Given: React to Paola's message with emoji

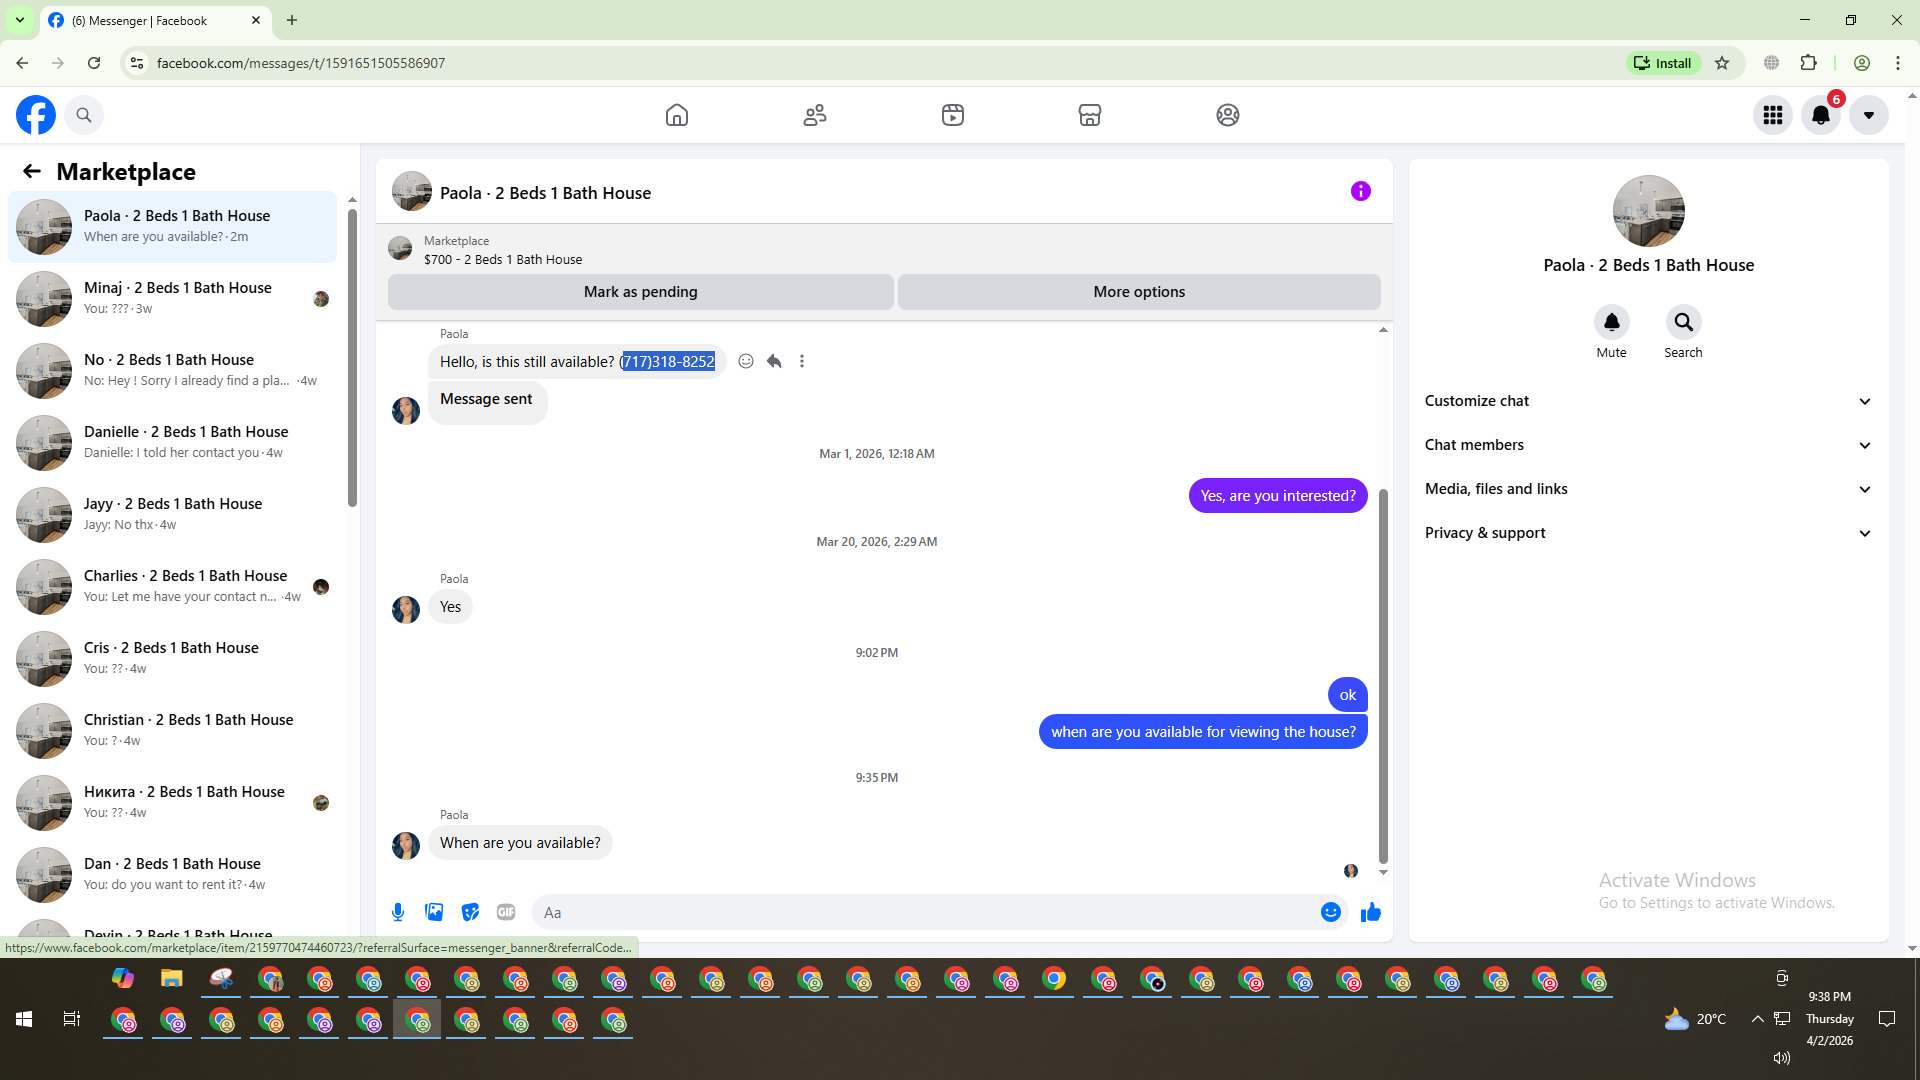Looking at the screenshot, I should (x=746, y=361).
